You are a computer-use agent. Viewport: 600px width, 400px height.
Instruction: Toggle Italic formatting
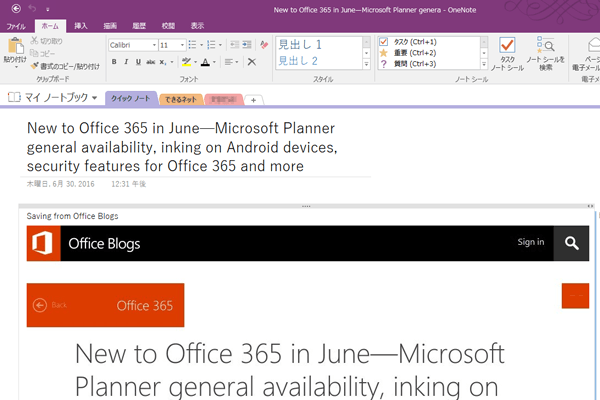(x=126, y=62)
